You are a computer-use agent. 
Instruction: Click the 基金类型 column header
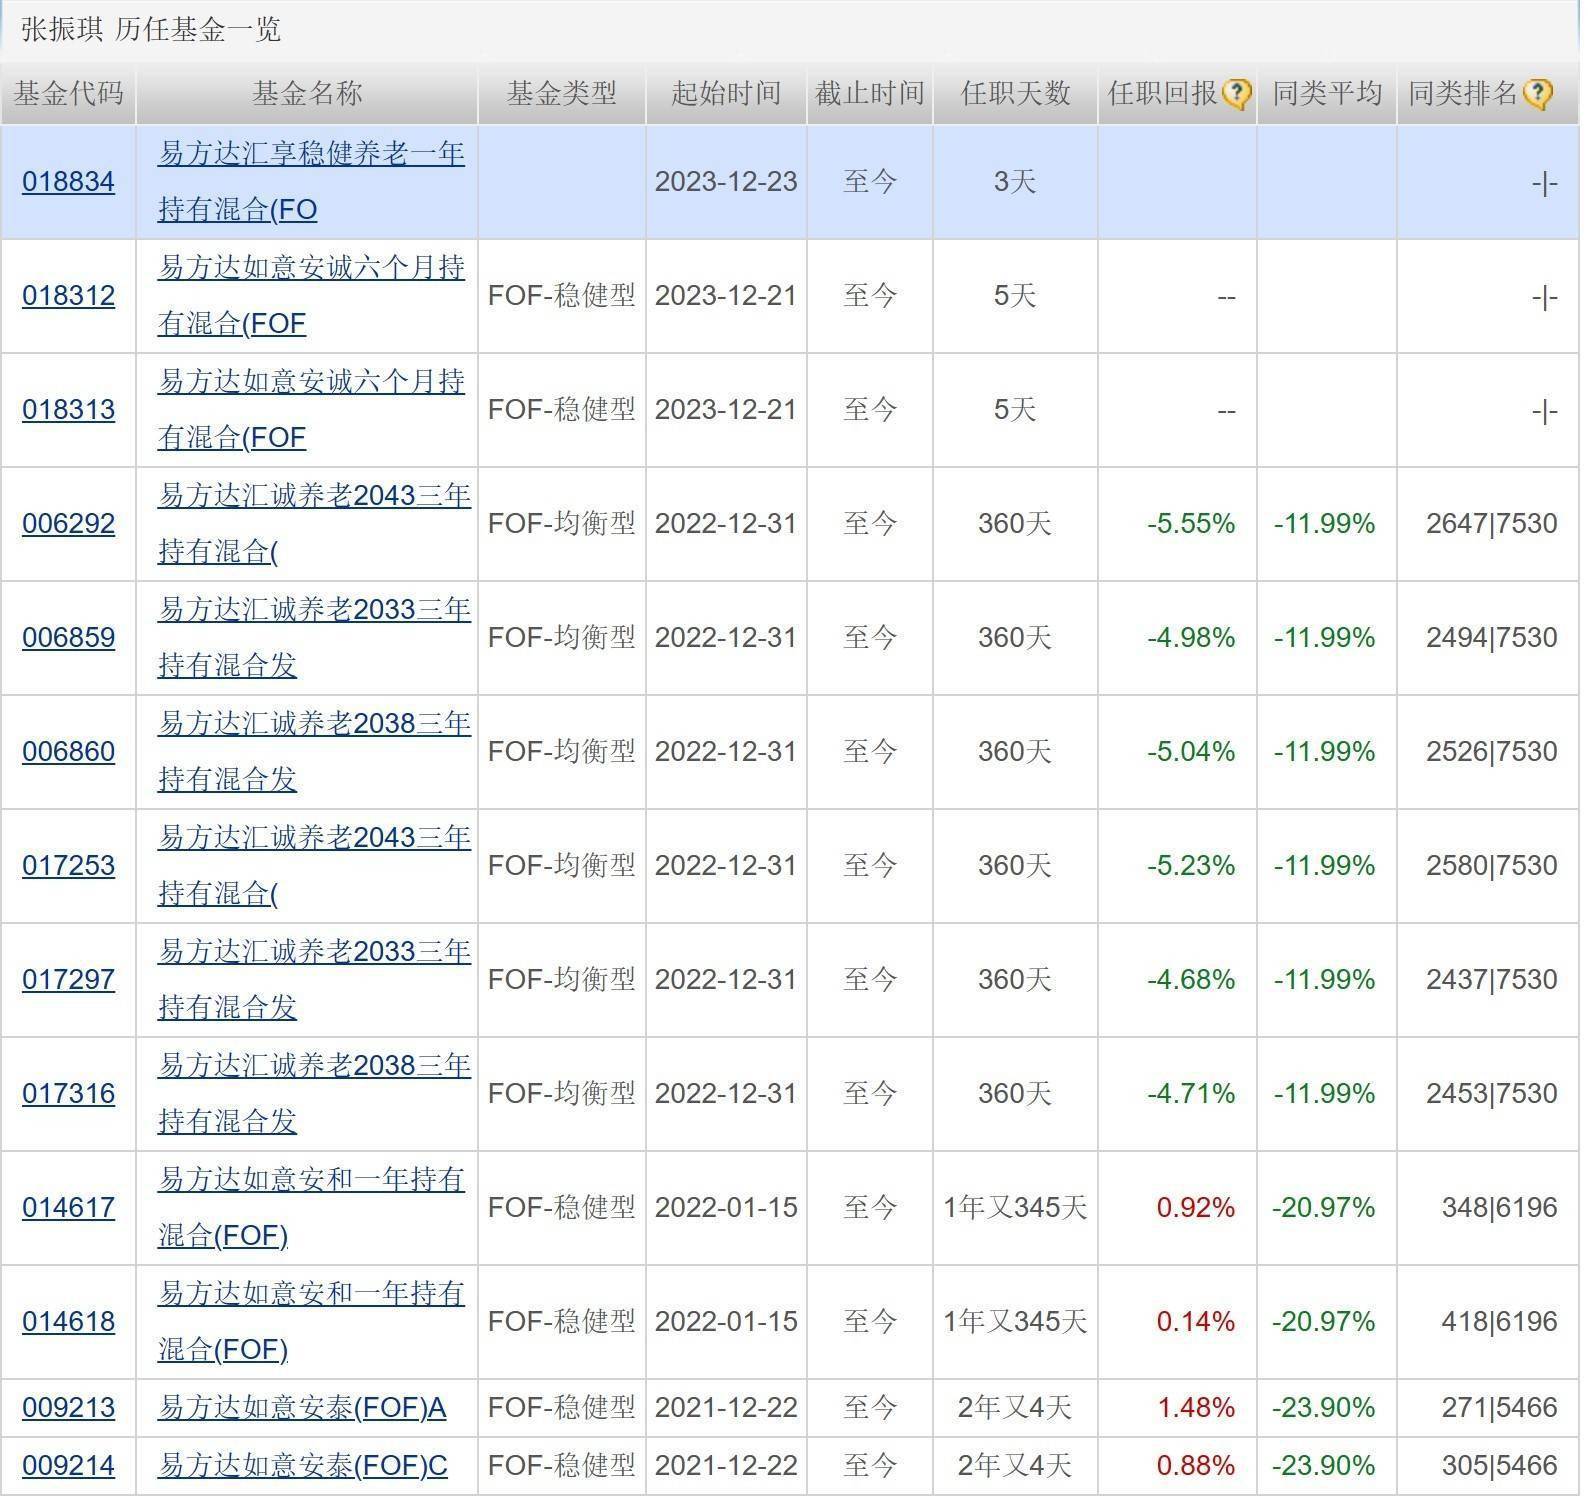click(562, 94)
